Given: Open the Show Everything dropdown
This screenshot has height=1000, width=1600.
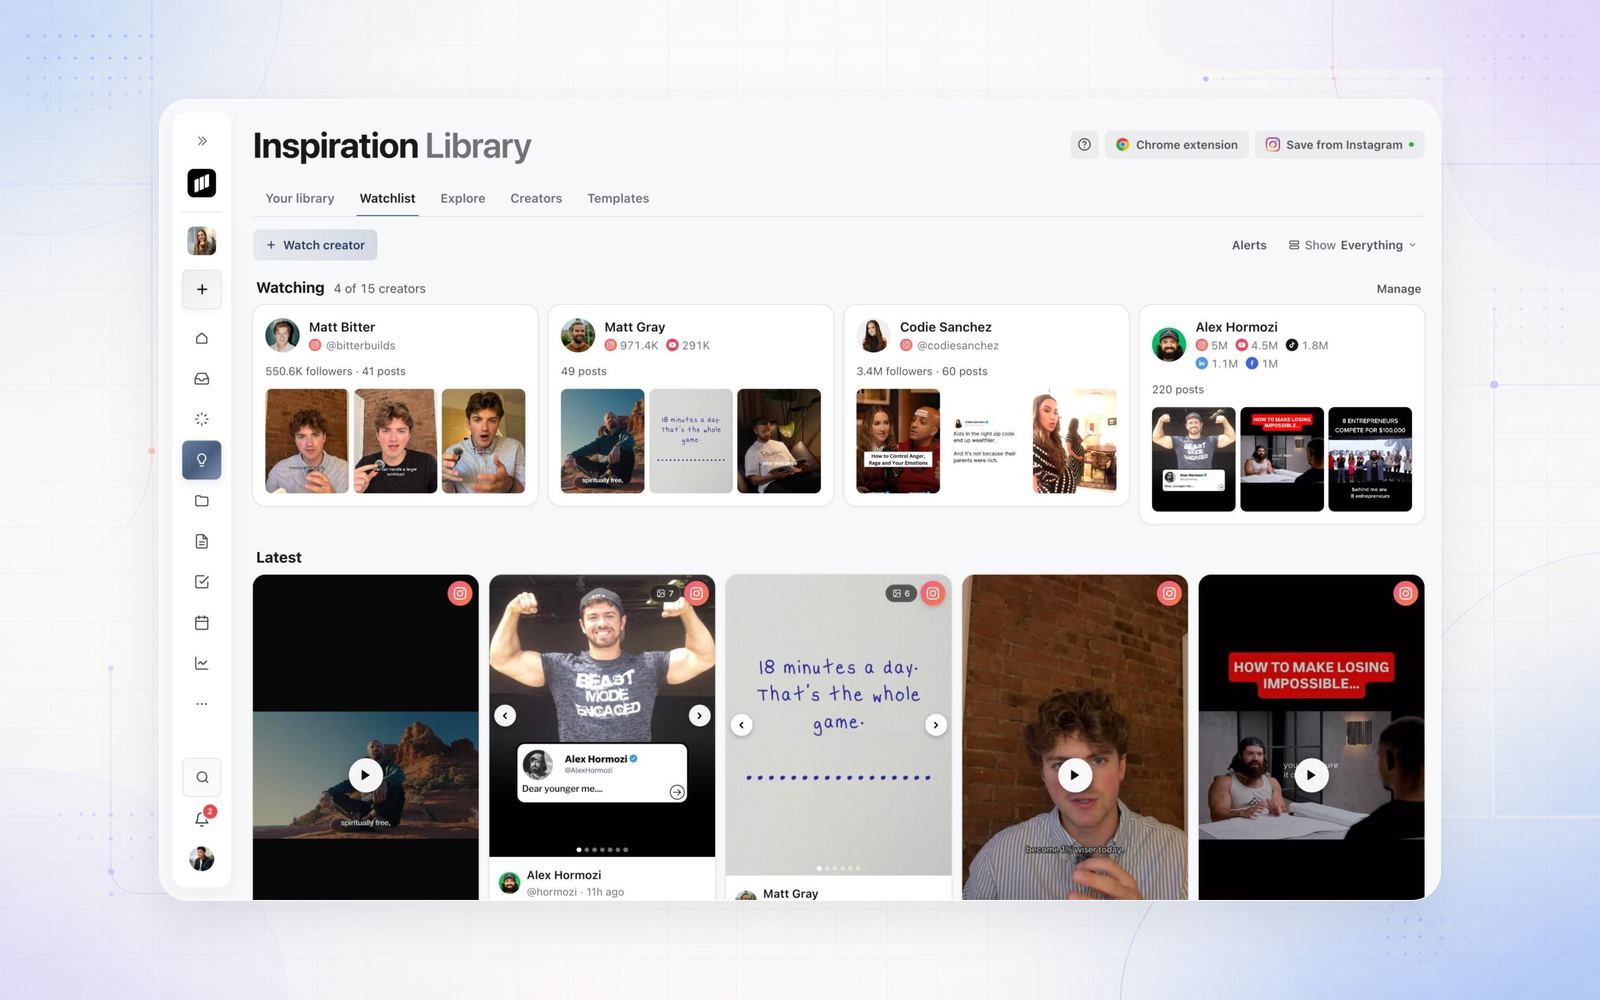Looking at the screenshot, I should pos(1352,245).
